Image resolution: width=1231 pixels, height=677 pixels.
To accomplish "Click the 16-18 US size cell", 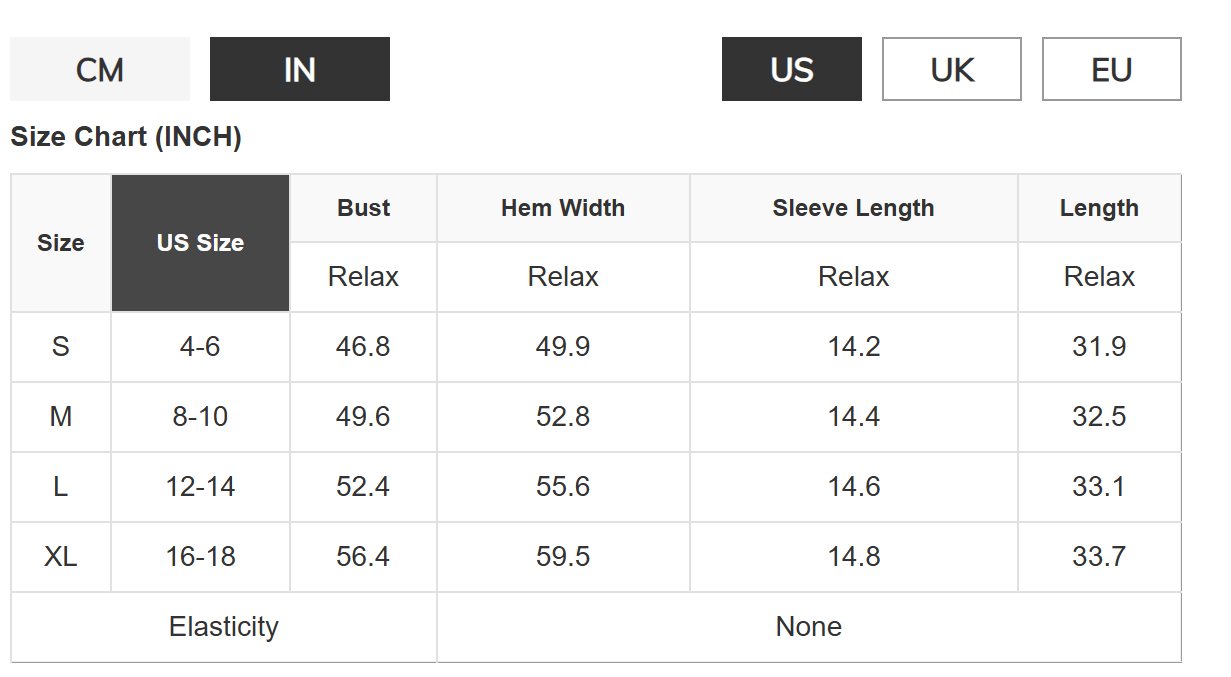I will click(200, 557).
